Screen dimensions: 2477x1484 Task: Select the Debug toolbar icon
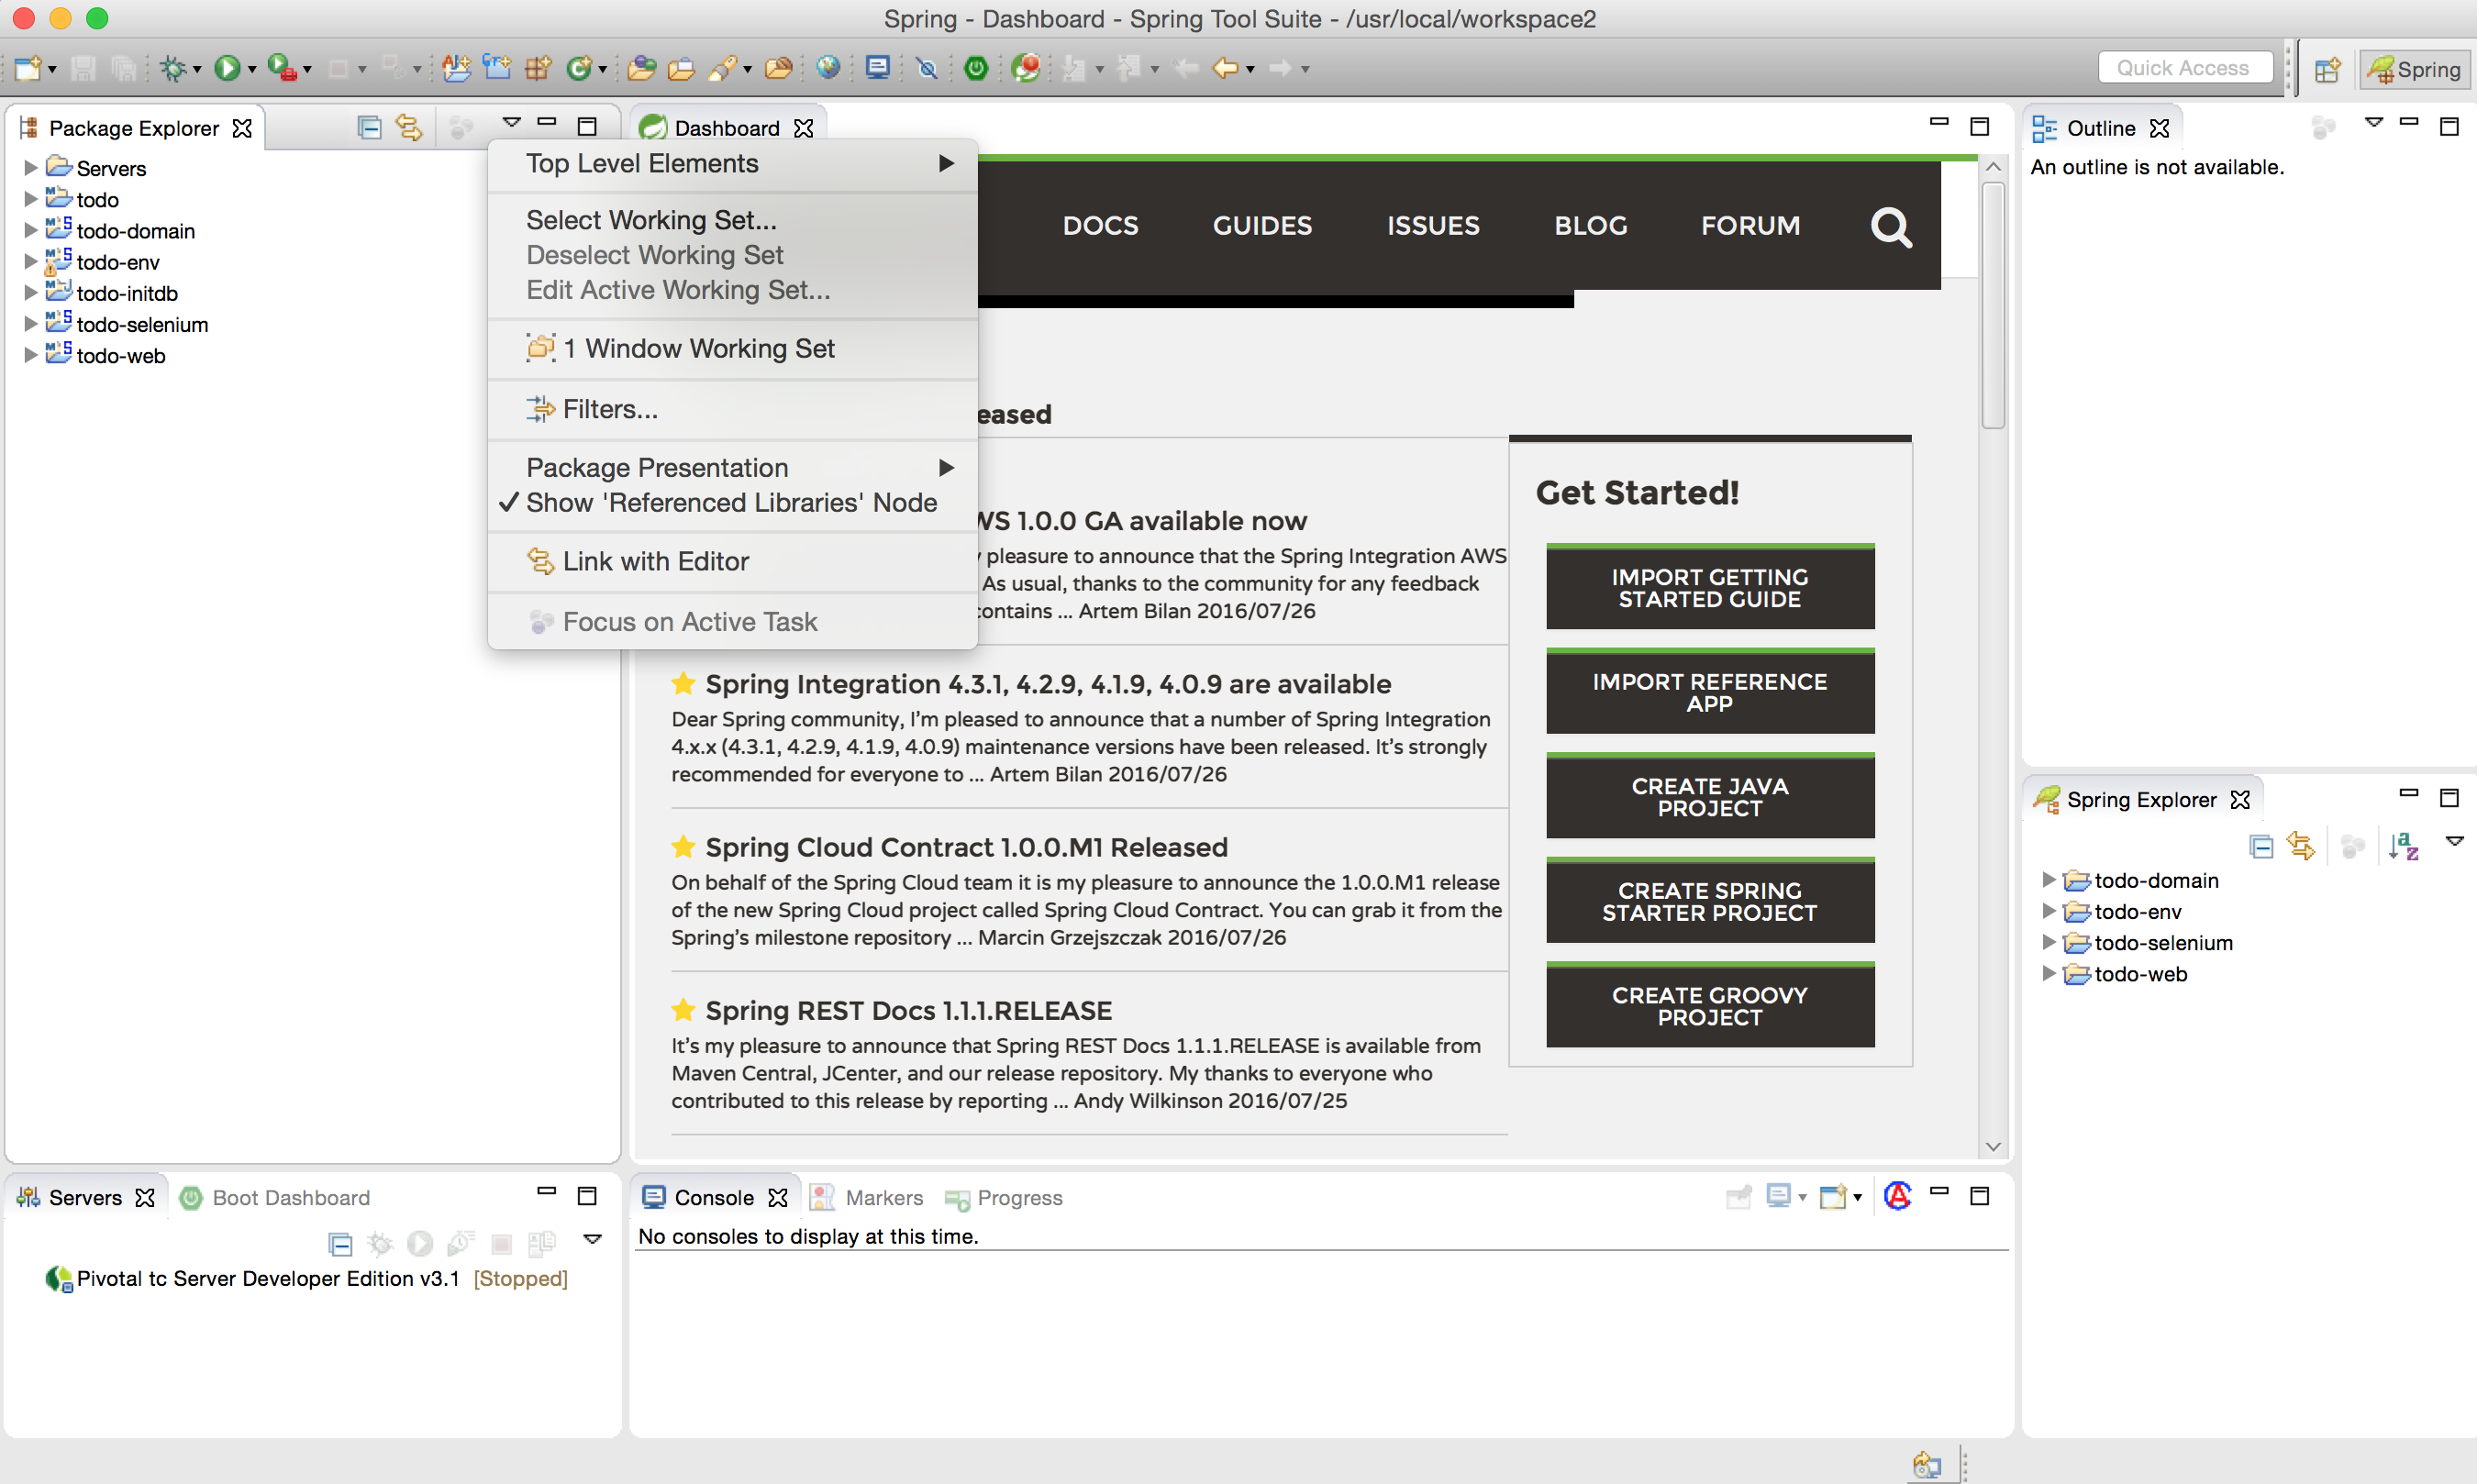(172, 67)
